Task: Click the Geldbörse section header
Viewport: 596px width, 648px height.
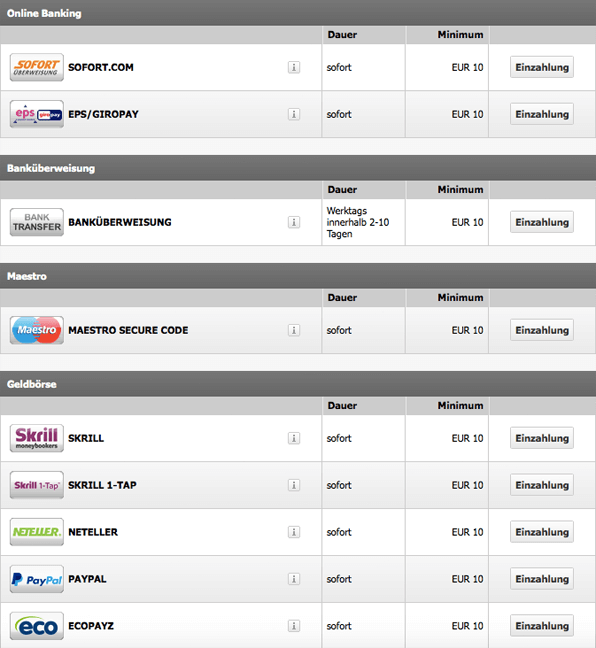Action: click(x=298, y=384)
